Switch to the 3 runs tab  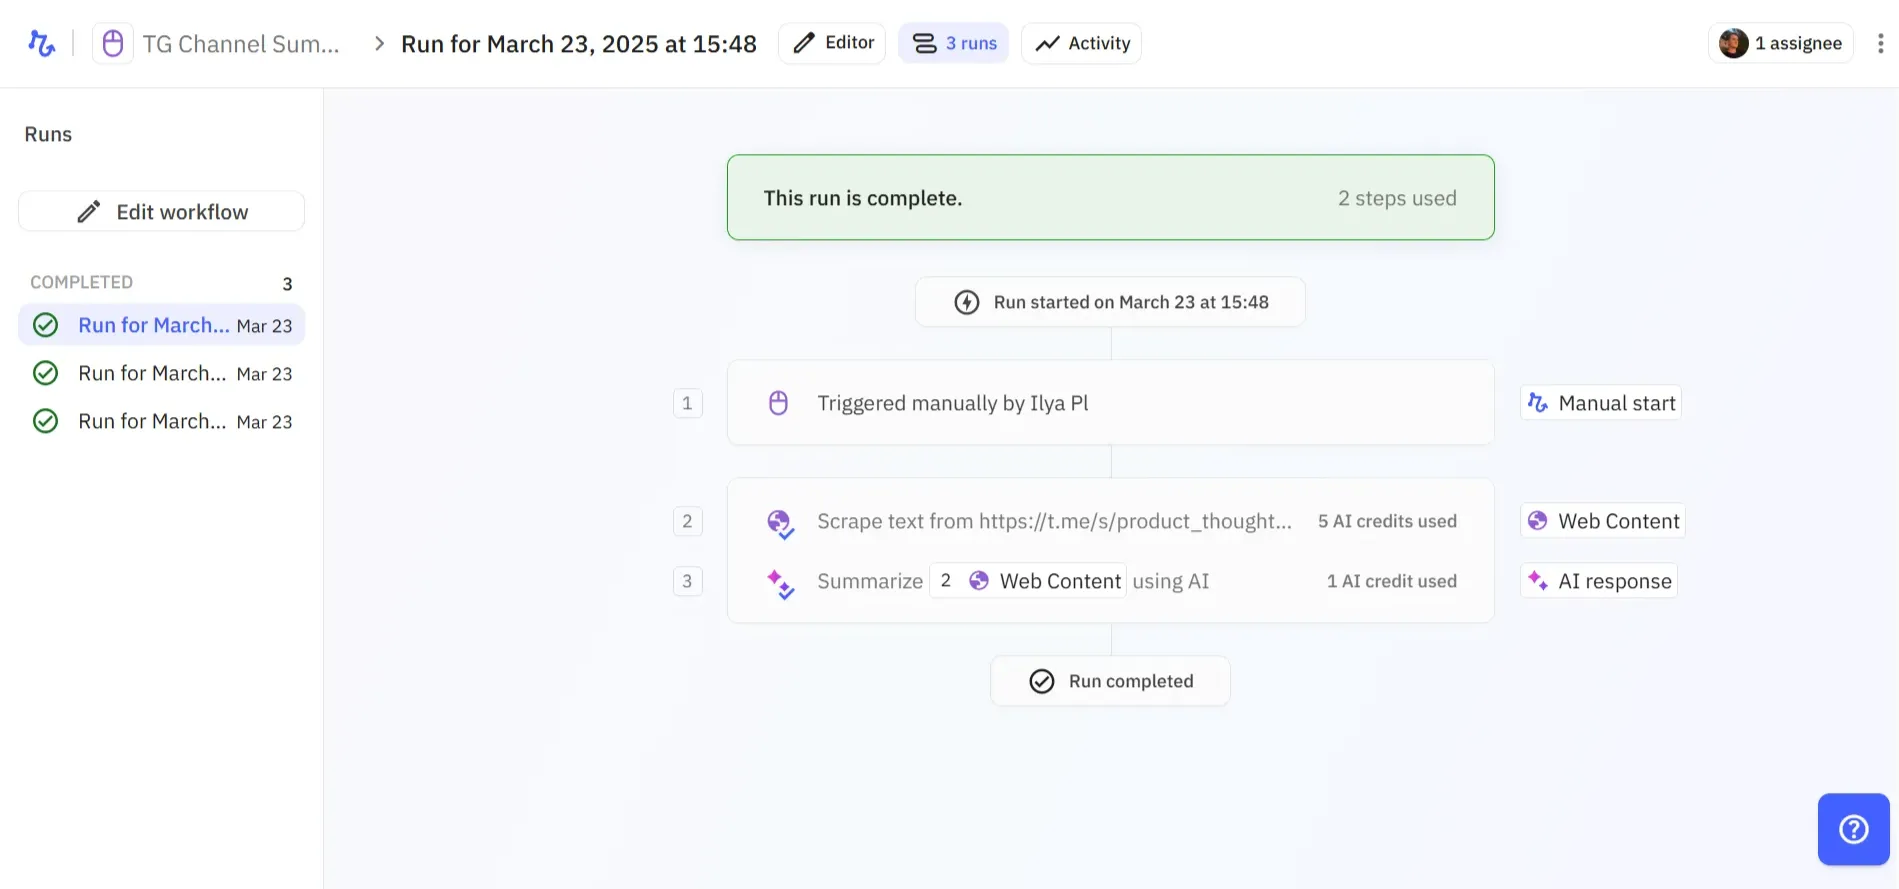point(953,43)
